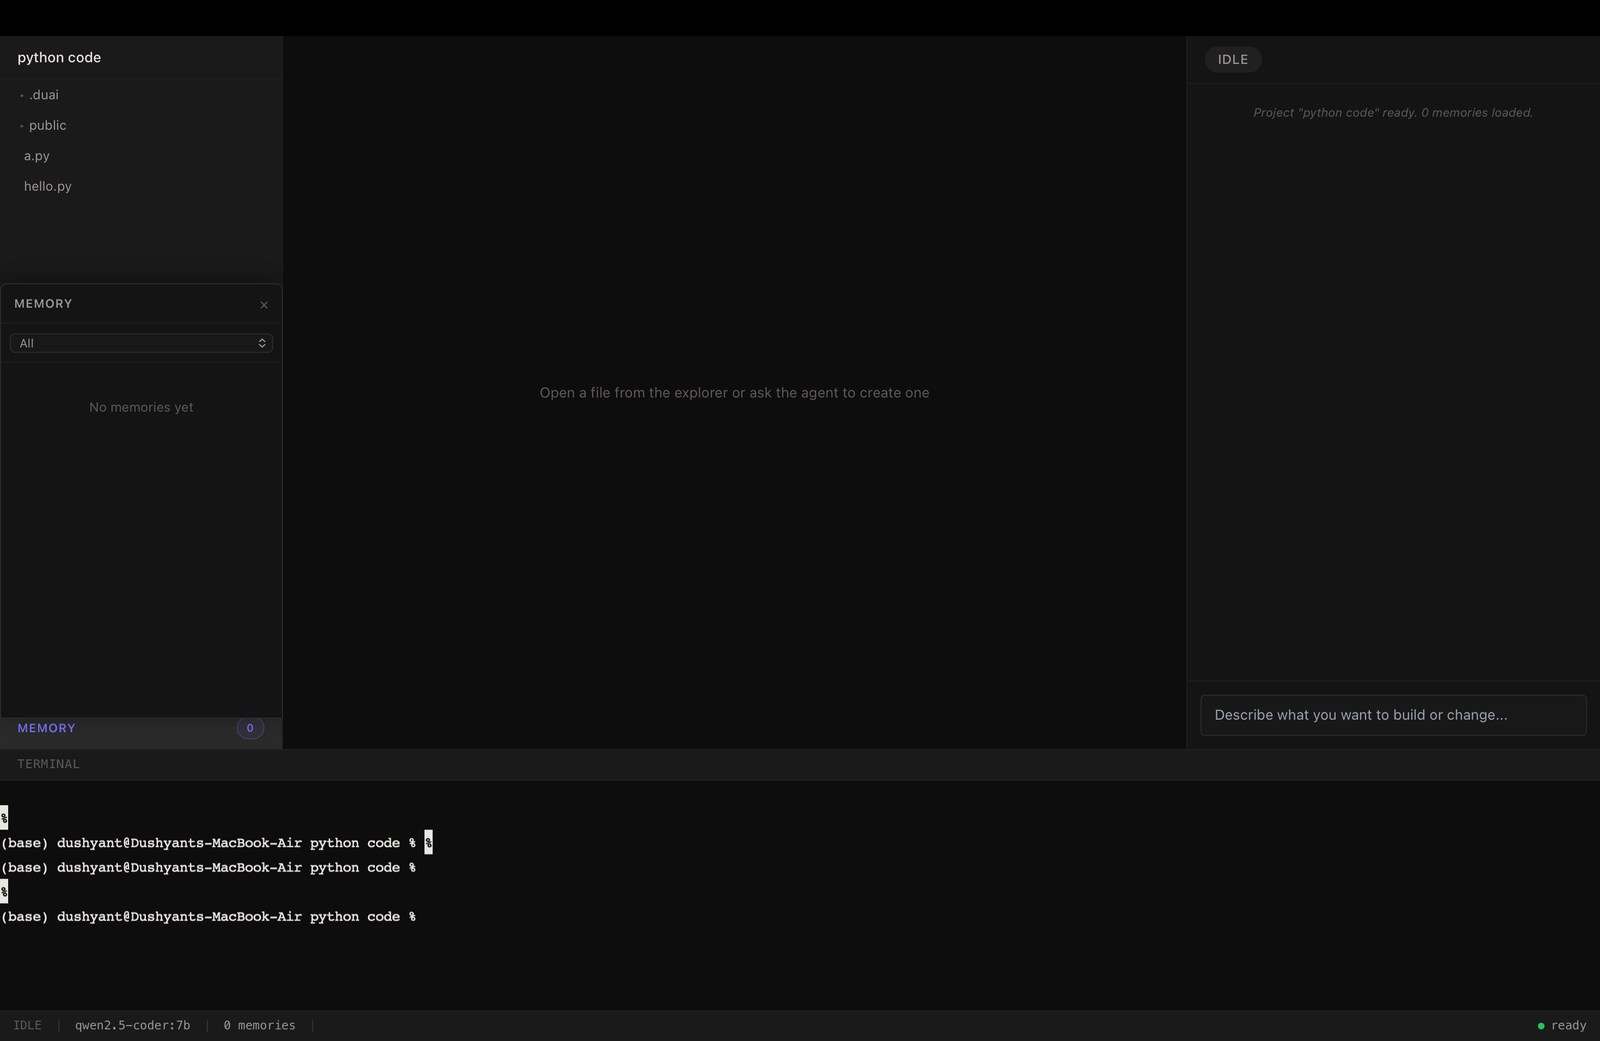Click the 0 memories status bar item
Image resolution: width=1600 pixels, height=1041 pixels.
[x=259, y=1025]
